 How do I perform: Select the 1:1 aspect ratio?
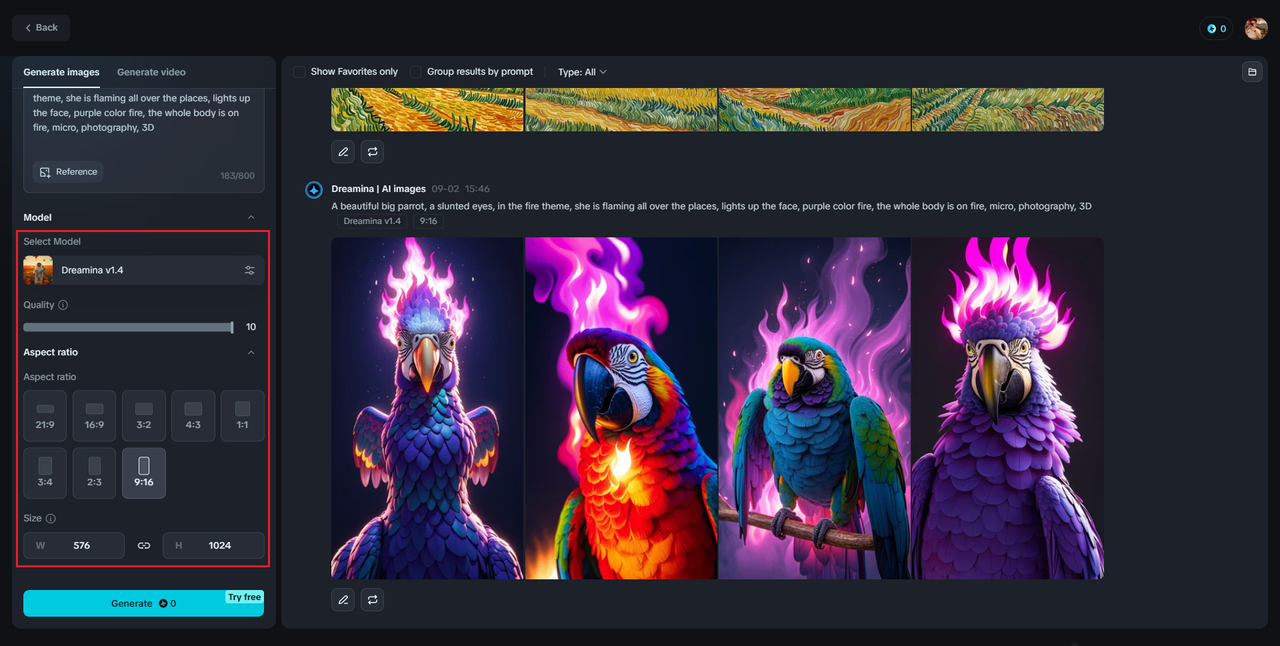tap(242, 416)
